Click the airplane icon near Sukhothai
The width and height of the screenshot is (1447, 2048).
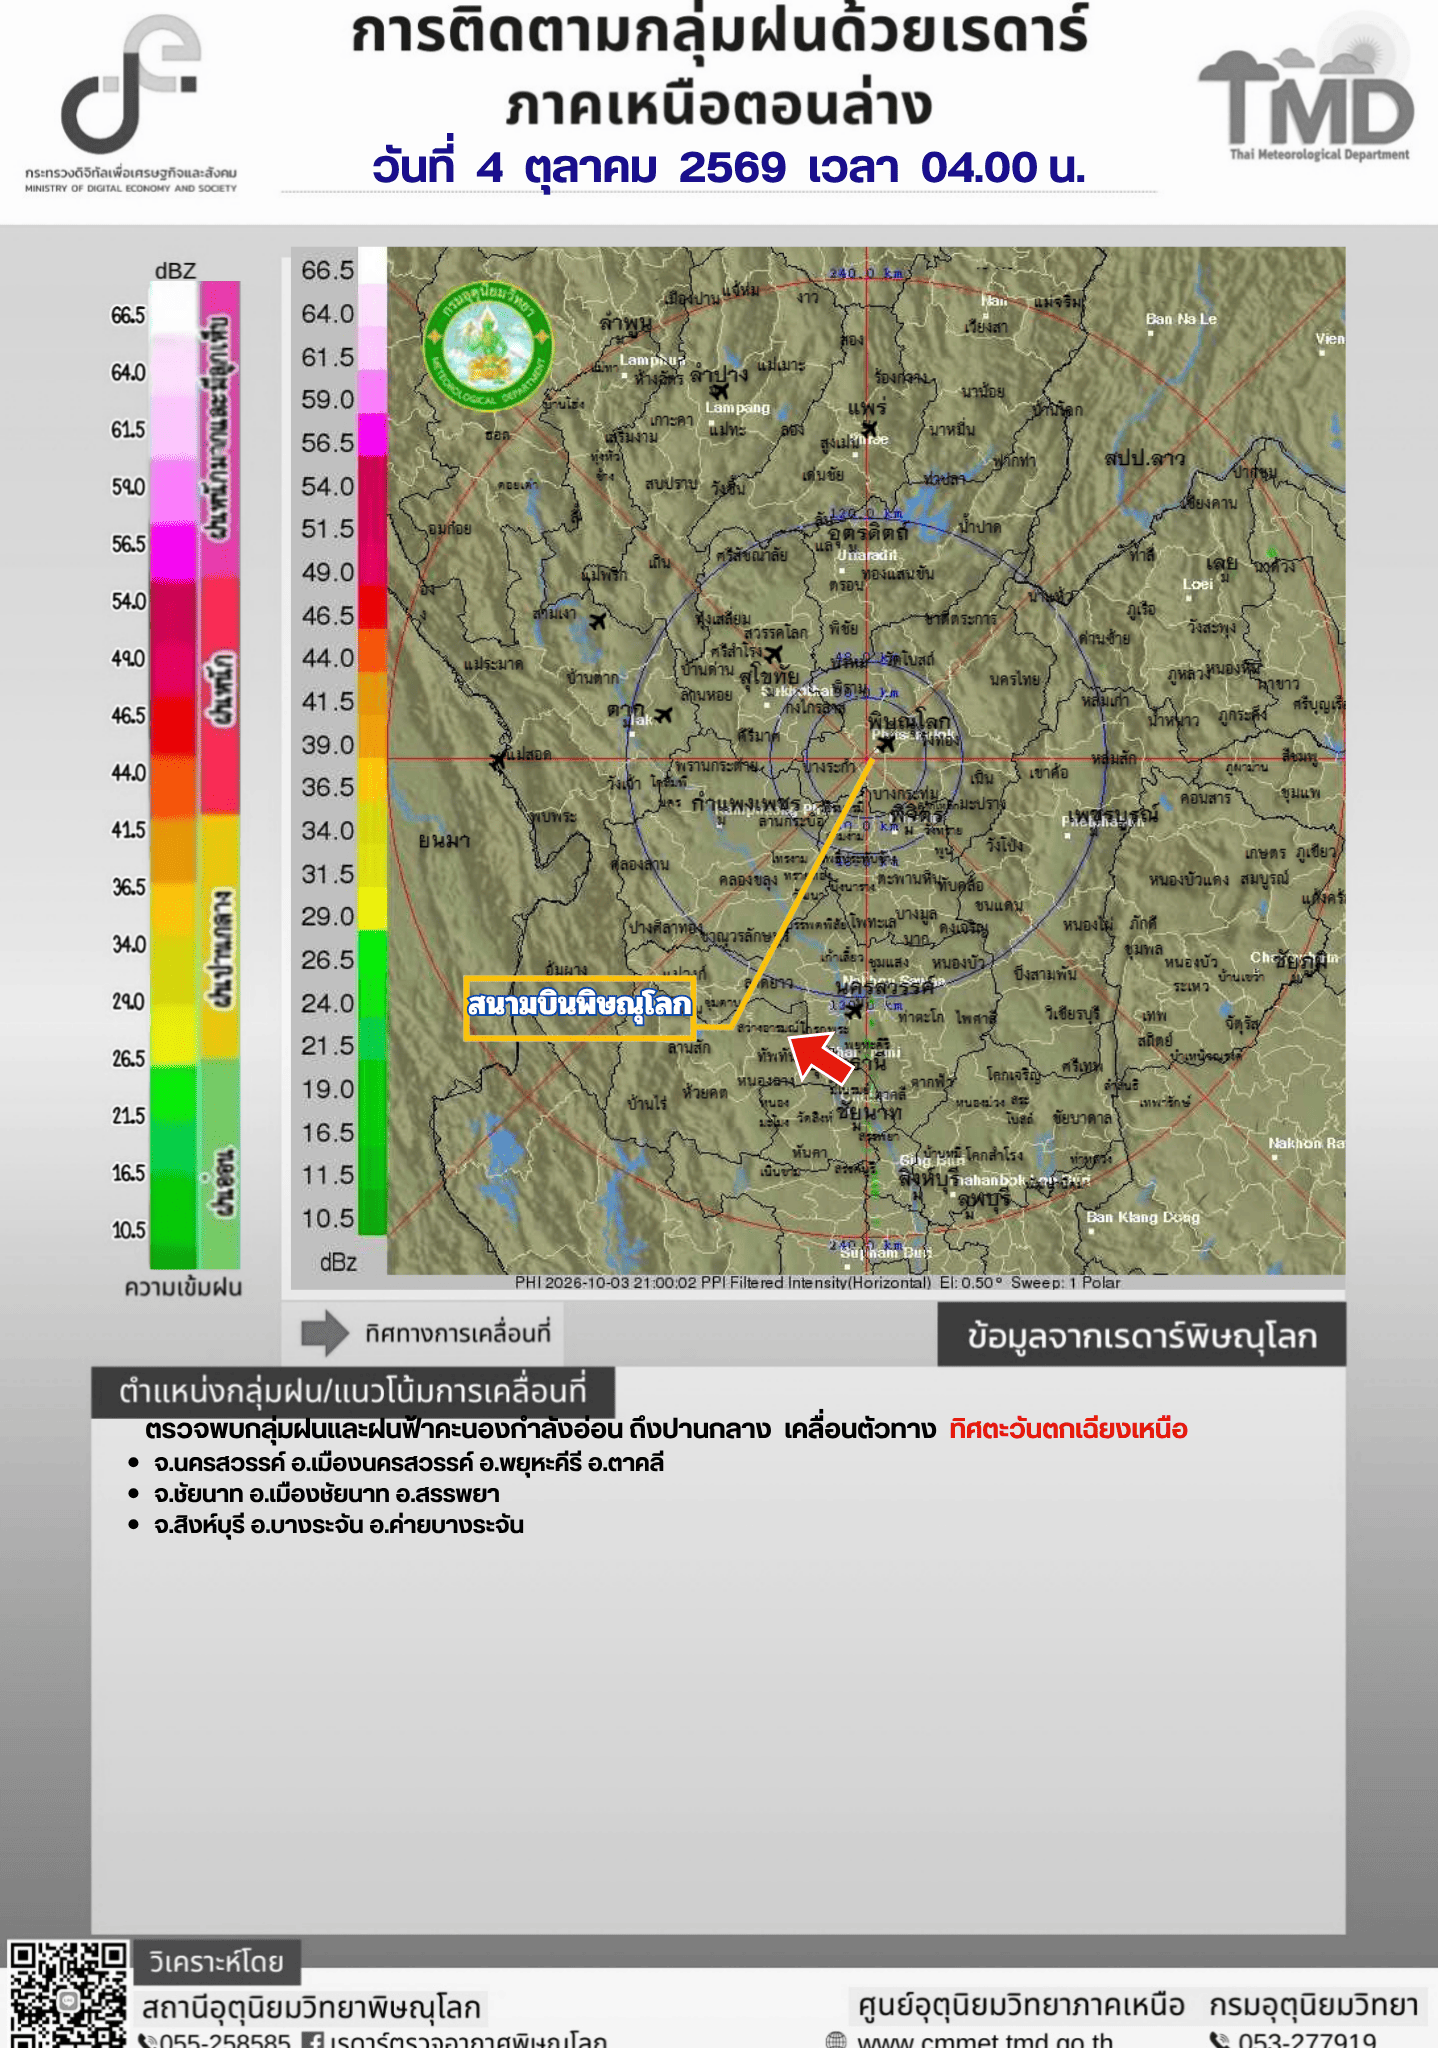click(773, 655)
